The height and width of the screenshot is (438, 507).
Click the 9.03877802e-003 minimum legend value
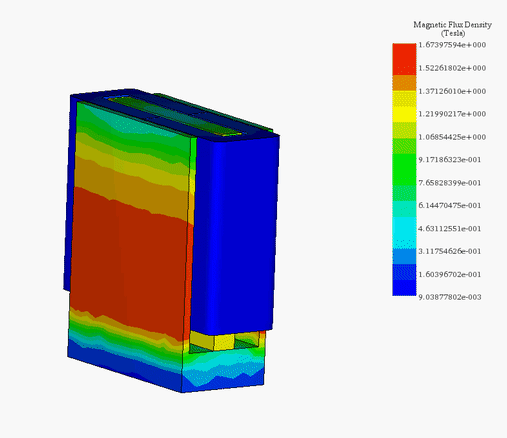pos(450,297)
